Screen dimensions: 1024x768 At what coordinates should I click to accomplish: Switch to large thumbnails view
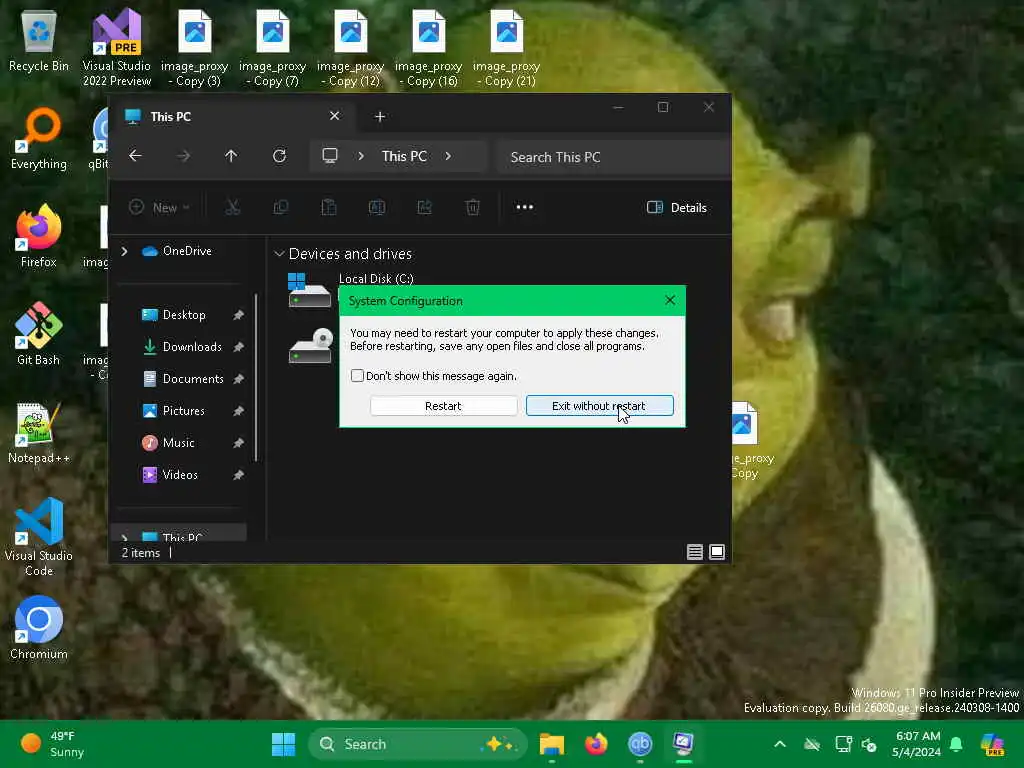tap(717, 552)
